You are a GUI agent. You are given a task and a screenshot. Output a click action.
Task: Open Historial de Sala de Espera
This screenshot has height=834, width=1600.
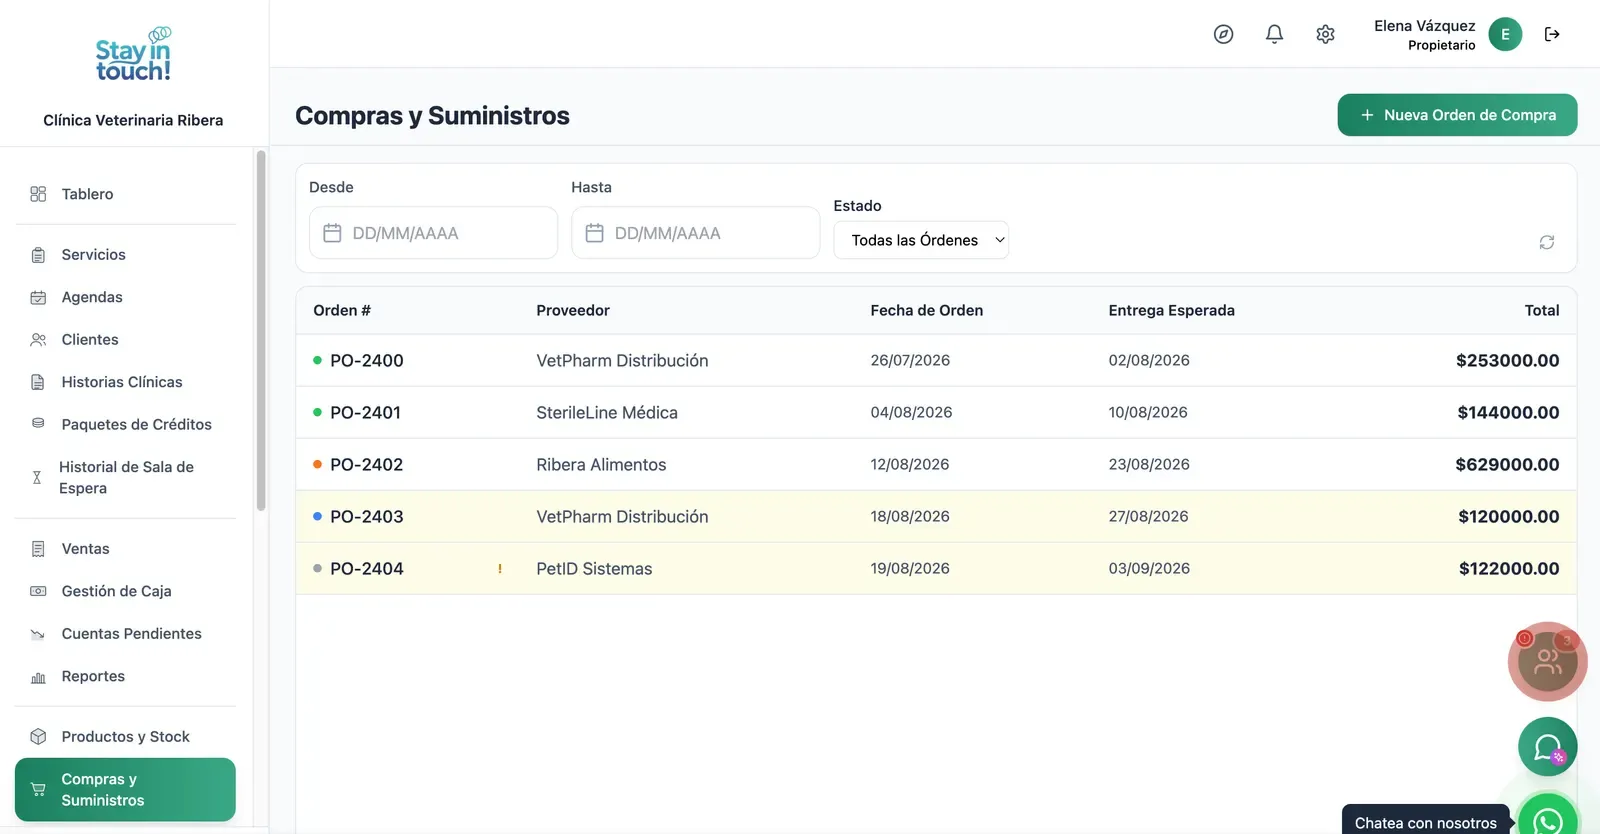click(125, 478)
